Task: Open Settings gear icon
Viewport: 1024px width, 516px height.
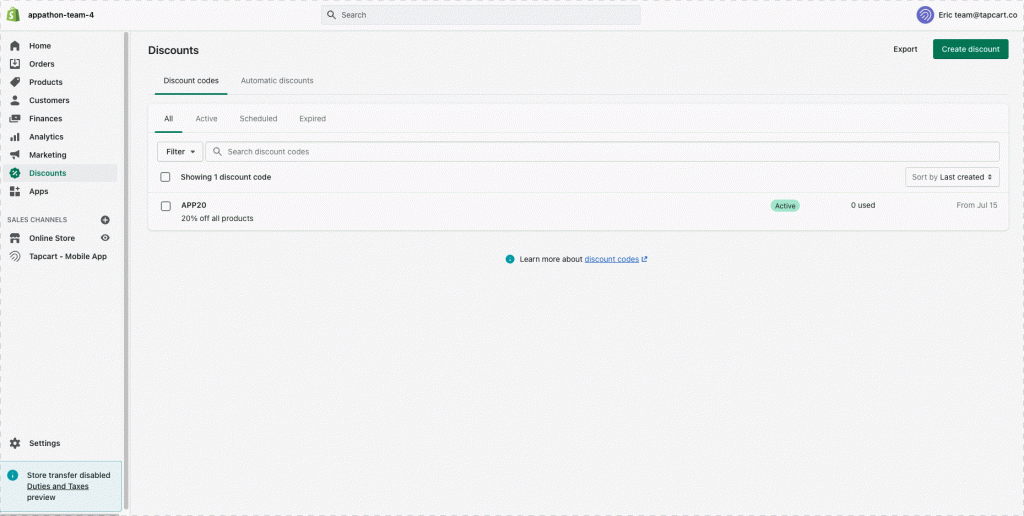Action: pyautogui.click(x=15, y=443)
